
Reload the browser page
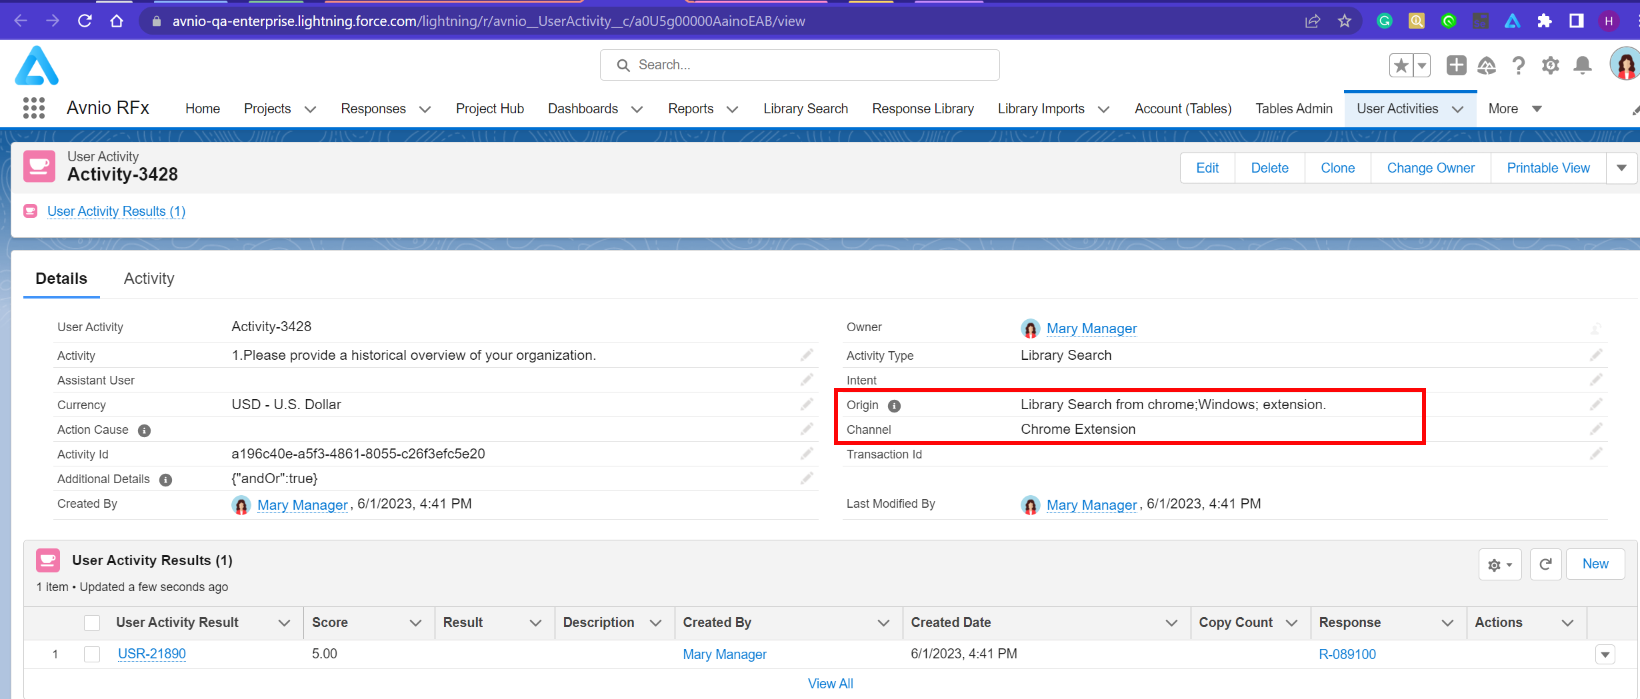[85, 20]
